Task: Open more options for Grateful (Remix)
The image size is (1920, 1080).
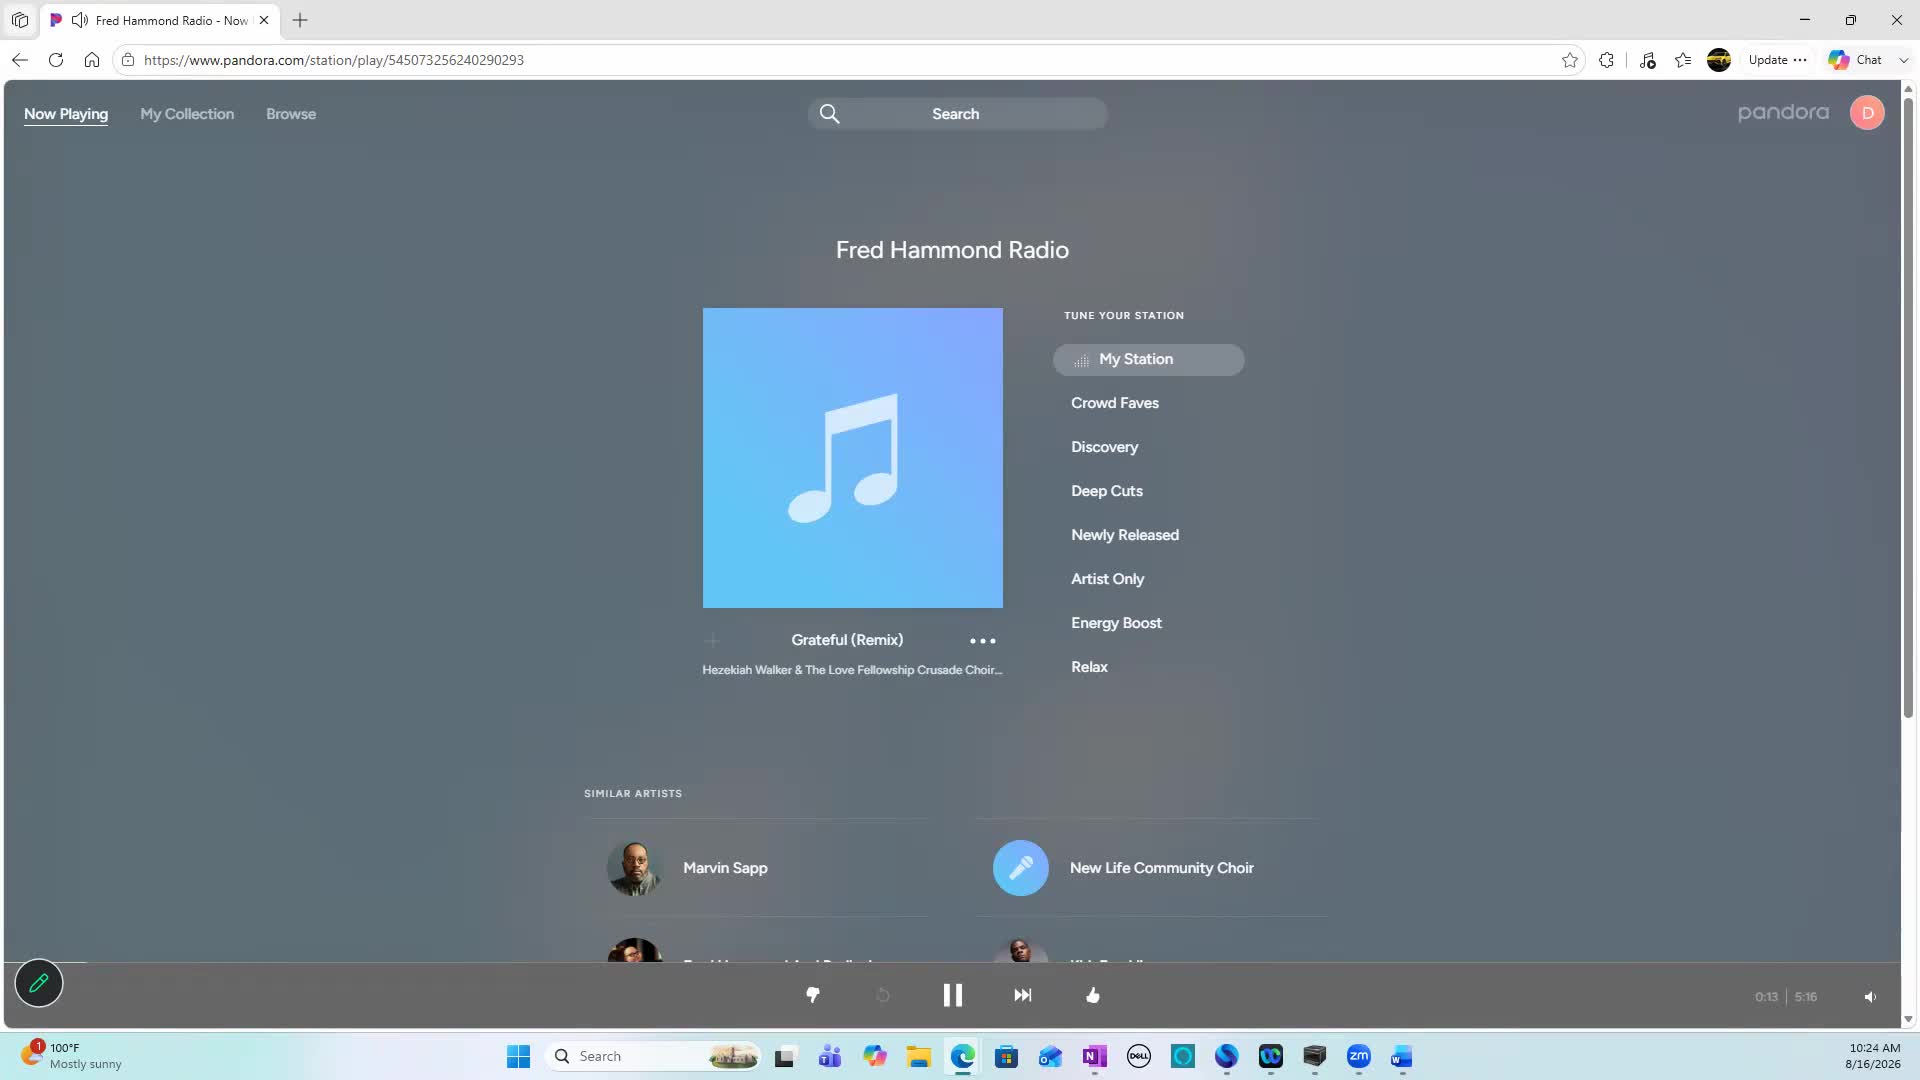Action: click(983, 641)
